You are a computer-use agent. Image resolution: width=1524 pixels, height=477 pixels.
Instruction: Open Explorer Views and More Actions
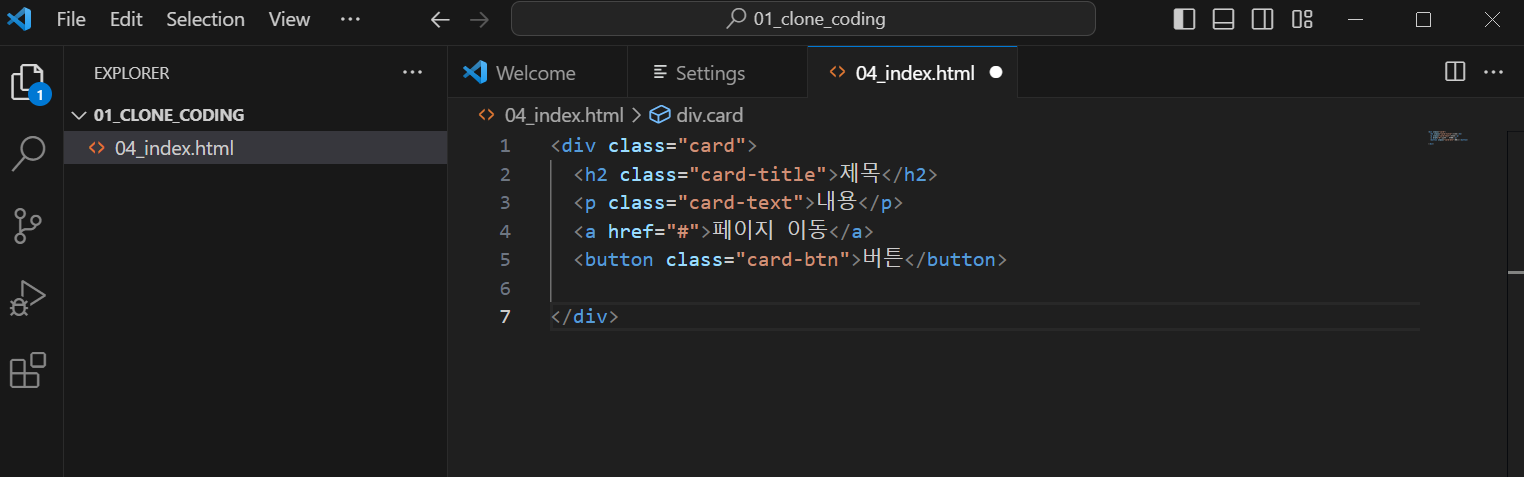coord(412,72)
